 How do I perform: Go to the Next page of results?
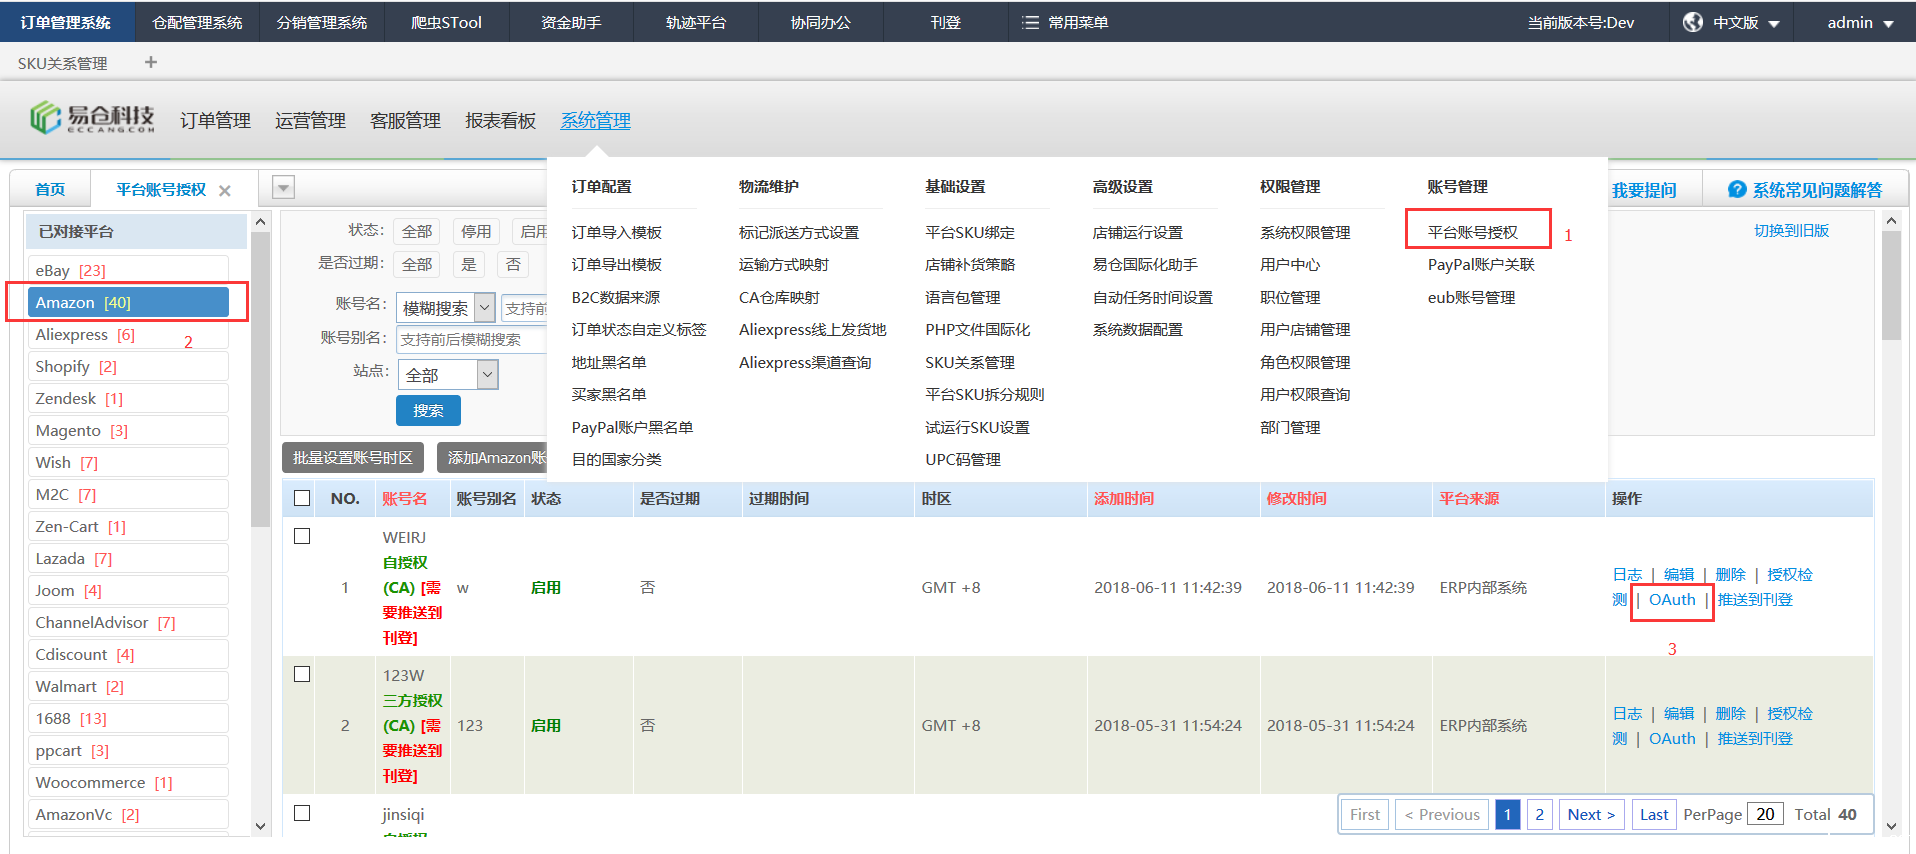(1590, 814)
